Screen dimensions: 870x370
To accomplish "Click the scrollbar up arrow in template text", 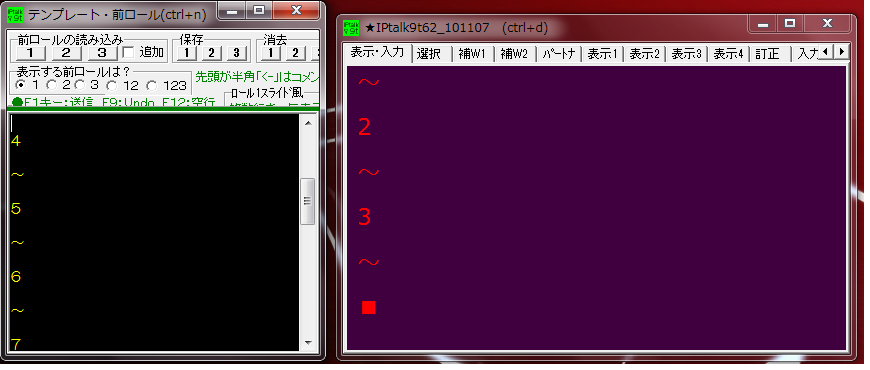I will point(308,122).
